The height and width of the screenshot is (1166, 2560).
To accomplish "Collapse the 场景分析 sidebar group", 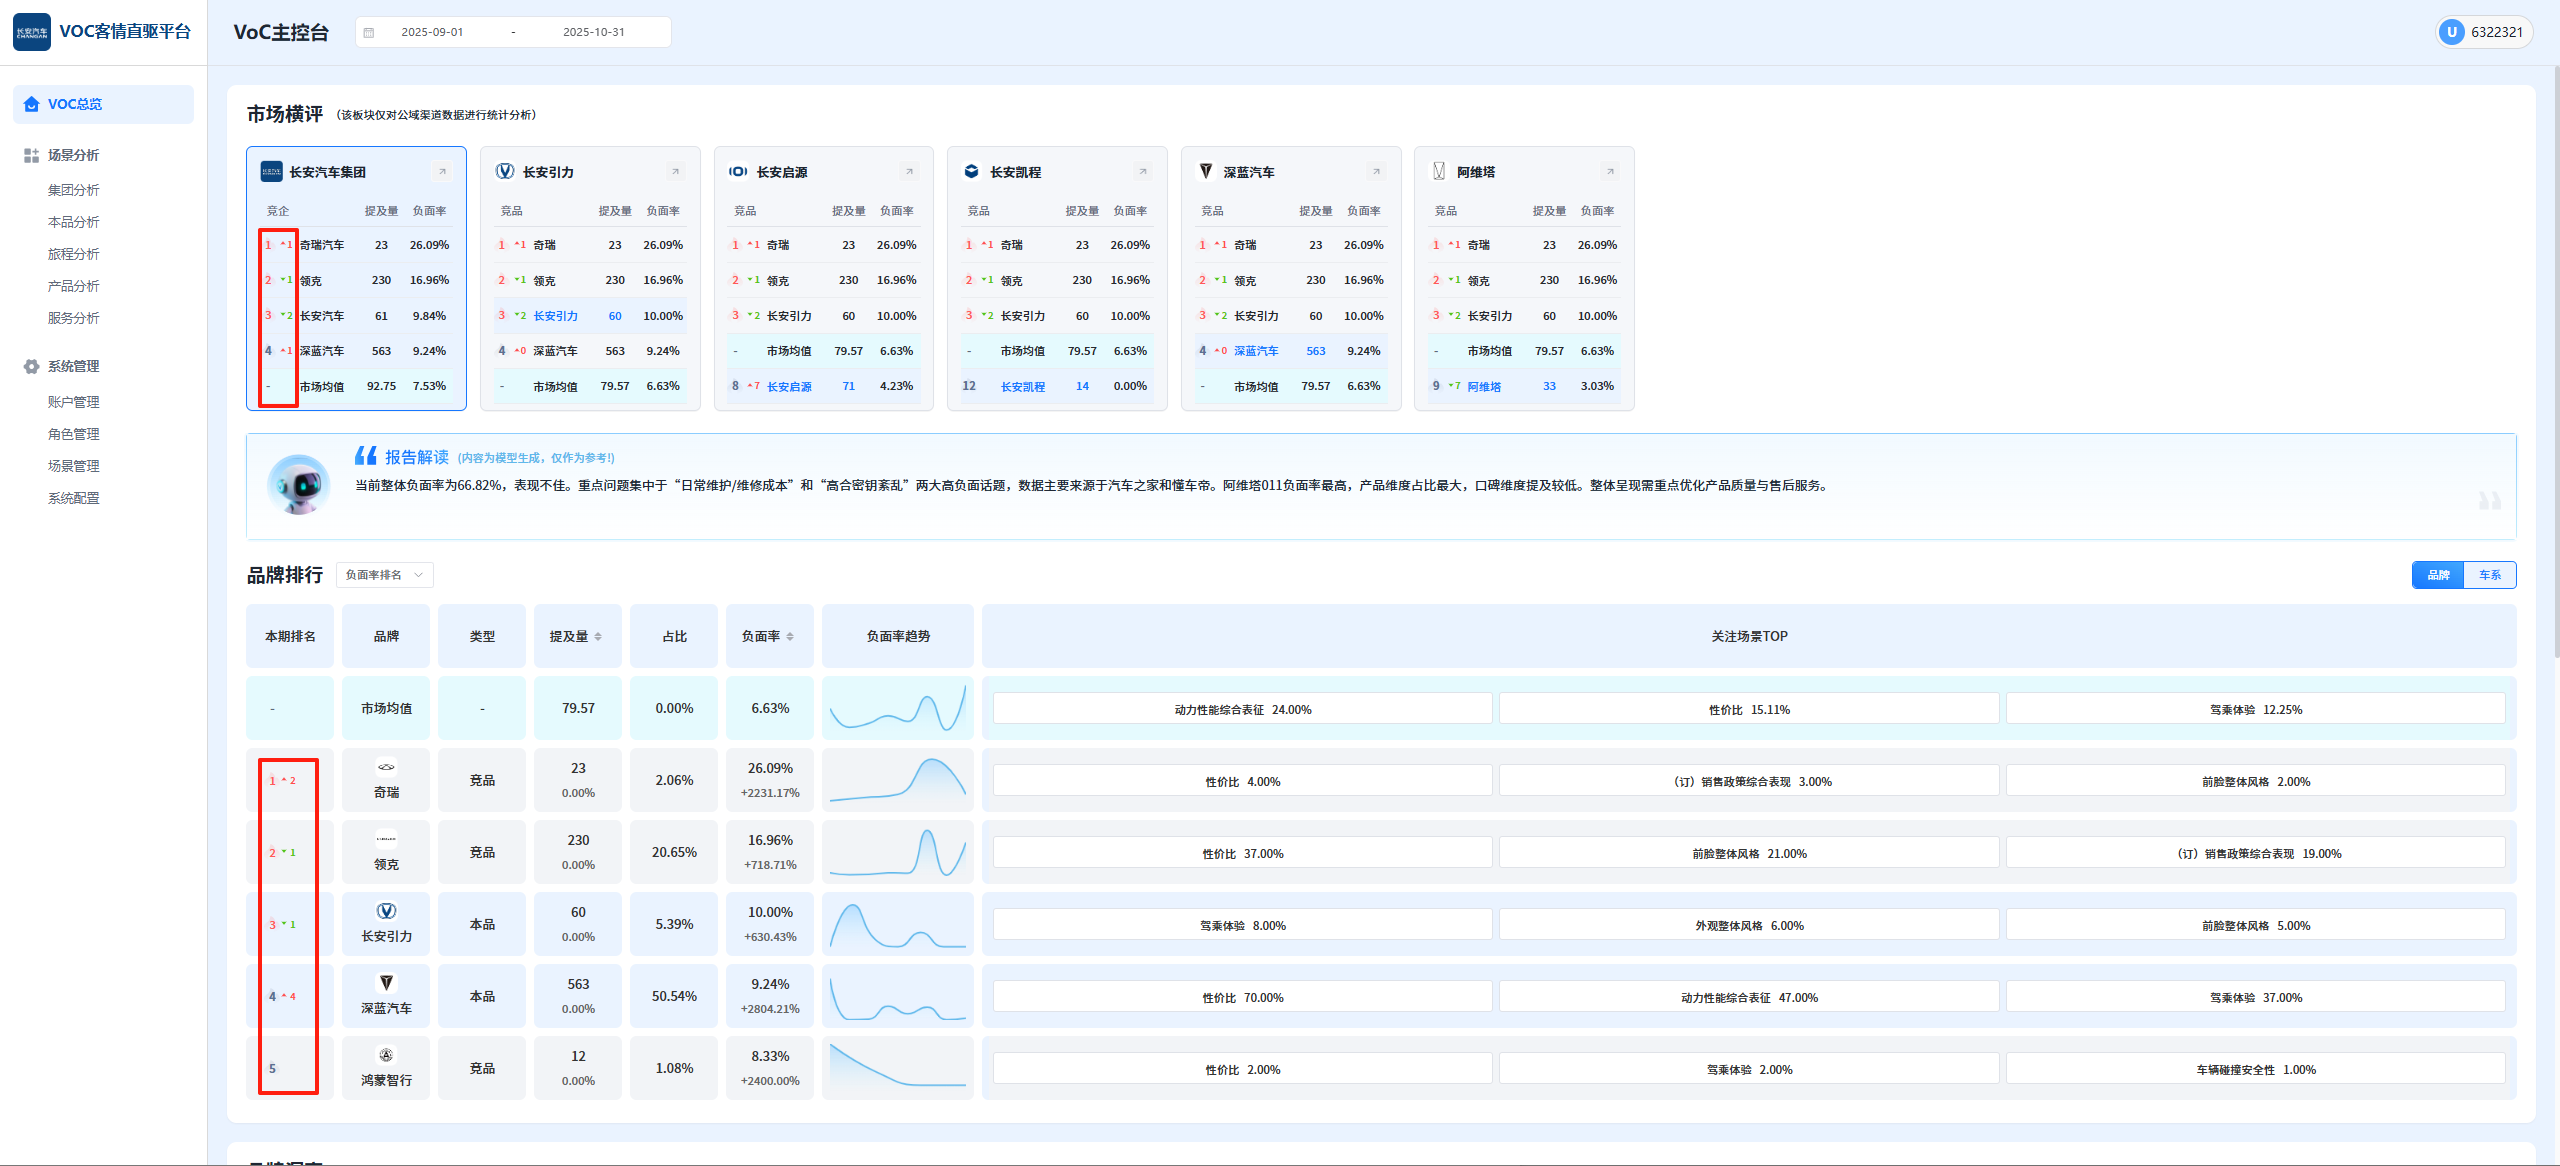I will [x=73, y=155].
